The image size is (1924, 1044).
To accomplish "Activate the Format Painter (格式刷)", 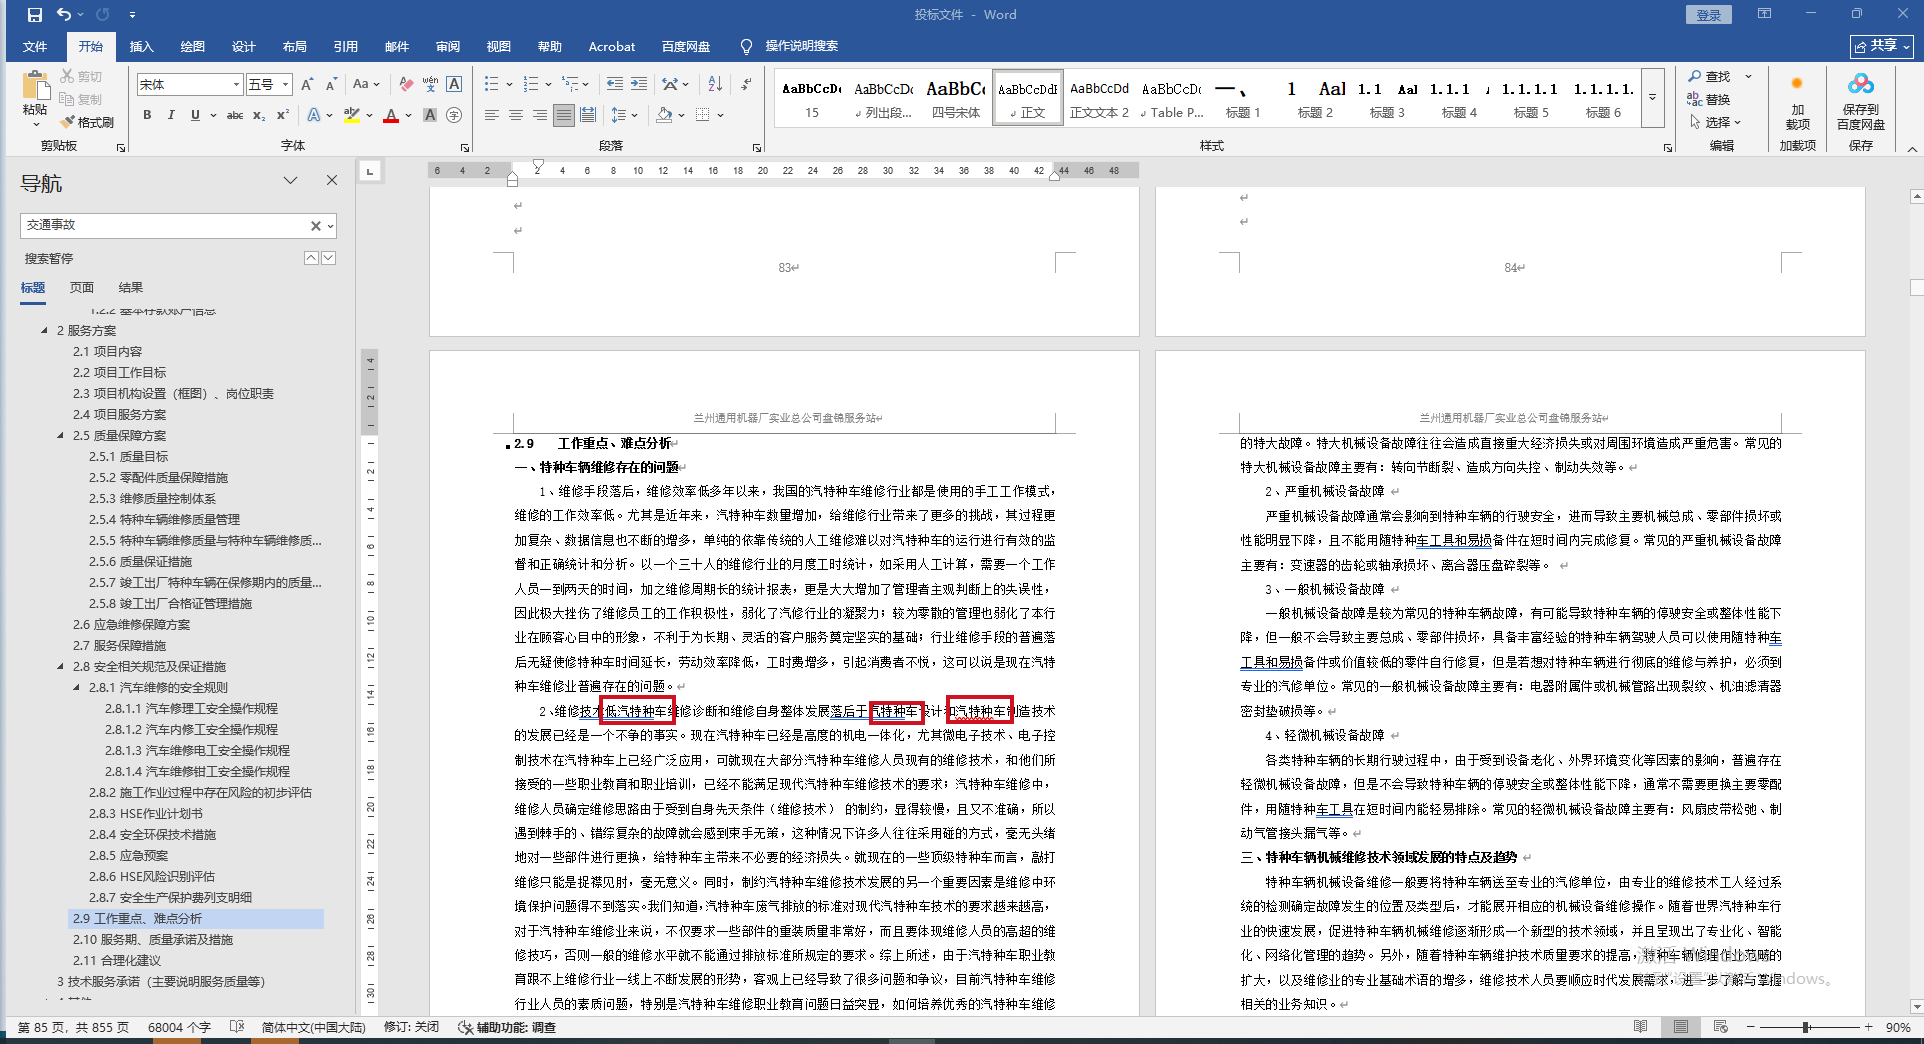I will [x=87, y=122].
